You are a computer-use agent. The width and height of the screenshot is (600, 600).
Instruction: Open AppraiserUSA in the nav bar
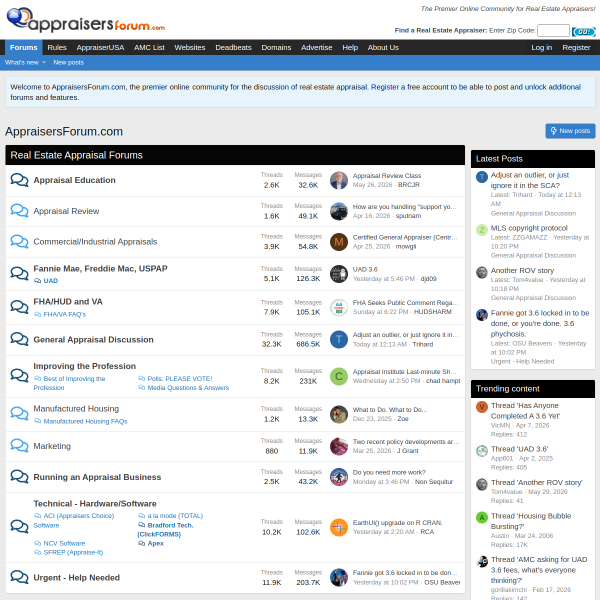pos(100,47)
